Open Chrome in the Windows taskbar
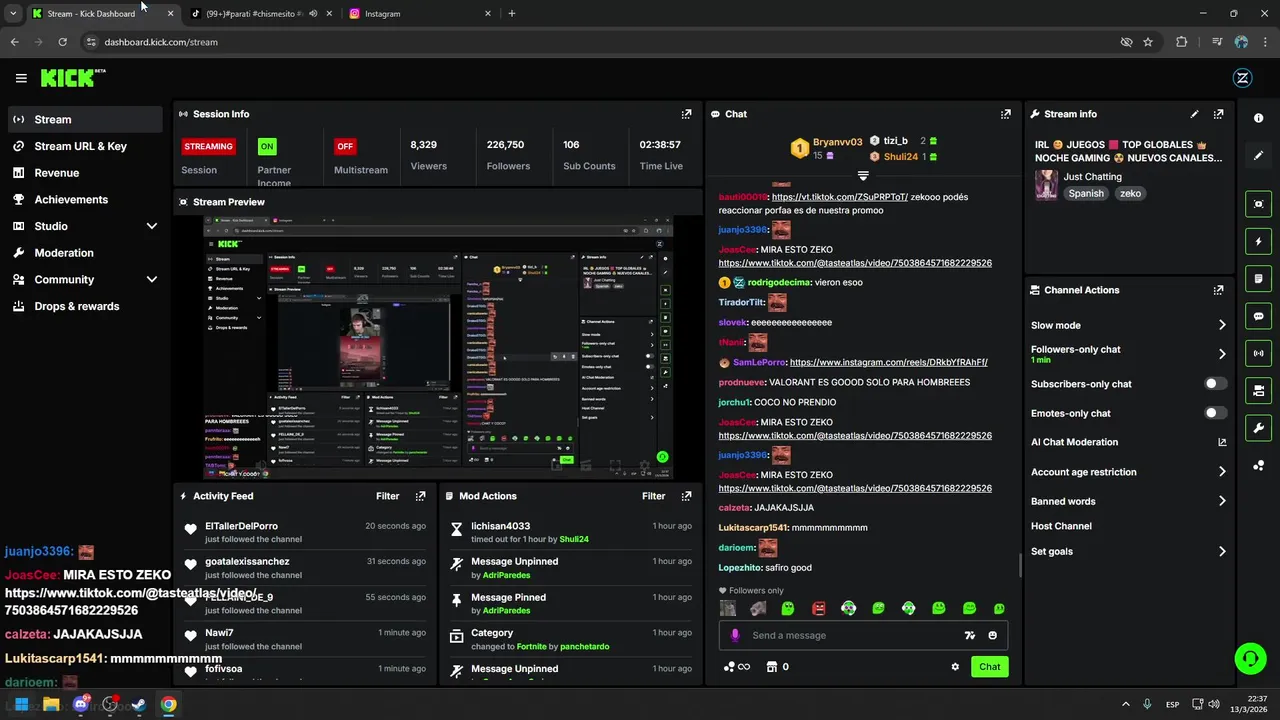Viewport: 1280px width, 720px height. coord(169,704)
